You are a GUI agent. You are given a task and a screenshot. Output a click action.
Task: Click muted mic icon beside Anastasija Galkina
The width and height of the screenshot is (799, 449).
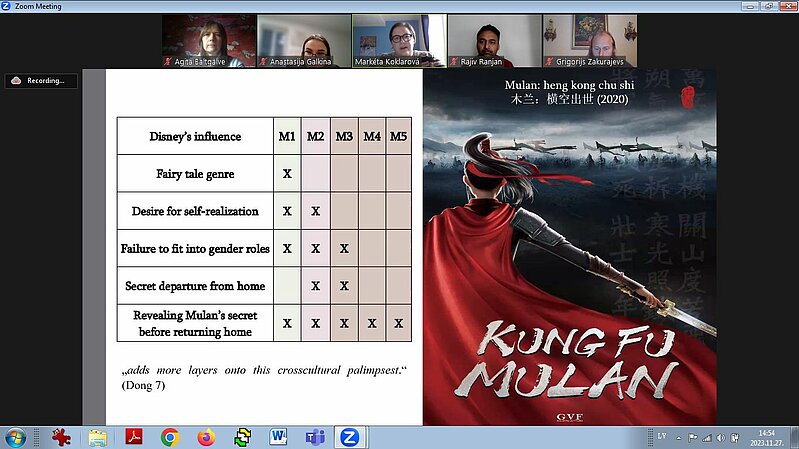[x=263, y=62]
